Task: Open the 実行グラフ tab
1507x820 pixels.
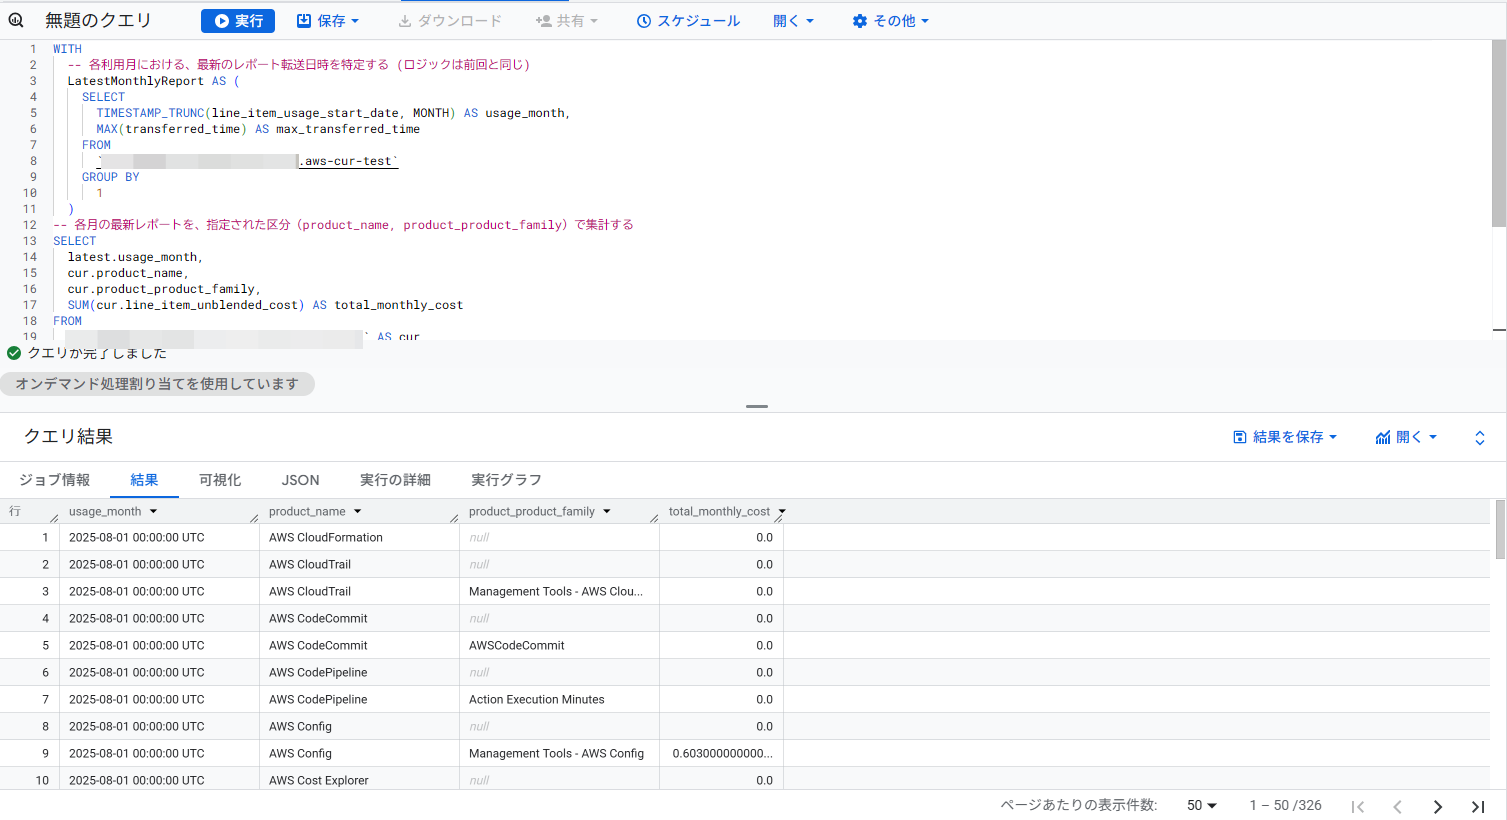Action: tap(506, 480)
